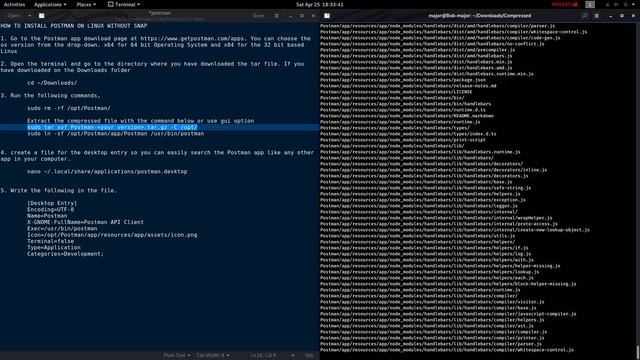This screenshot has width=640, height=360.
Task: Click the new document icon in editor
Action: pyautogui.click(x=42, y=16)
